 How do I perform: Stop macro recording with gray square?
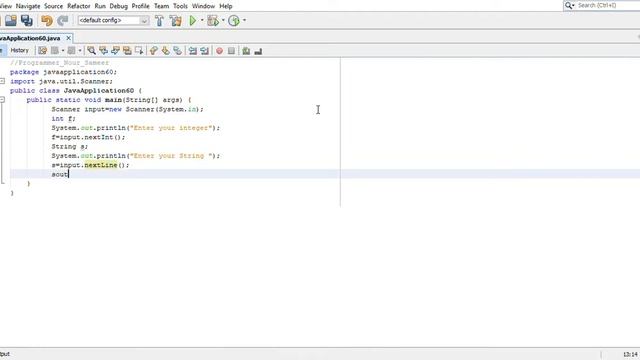coord(231,51)
